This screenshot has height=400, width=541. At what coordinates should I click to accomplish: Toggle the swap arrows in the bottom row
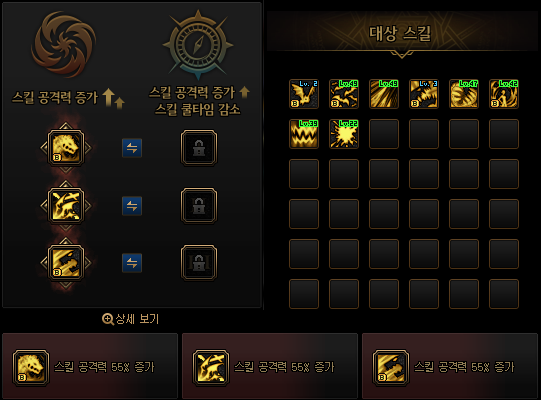coord(132,263)
